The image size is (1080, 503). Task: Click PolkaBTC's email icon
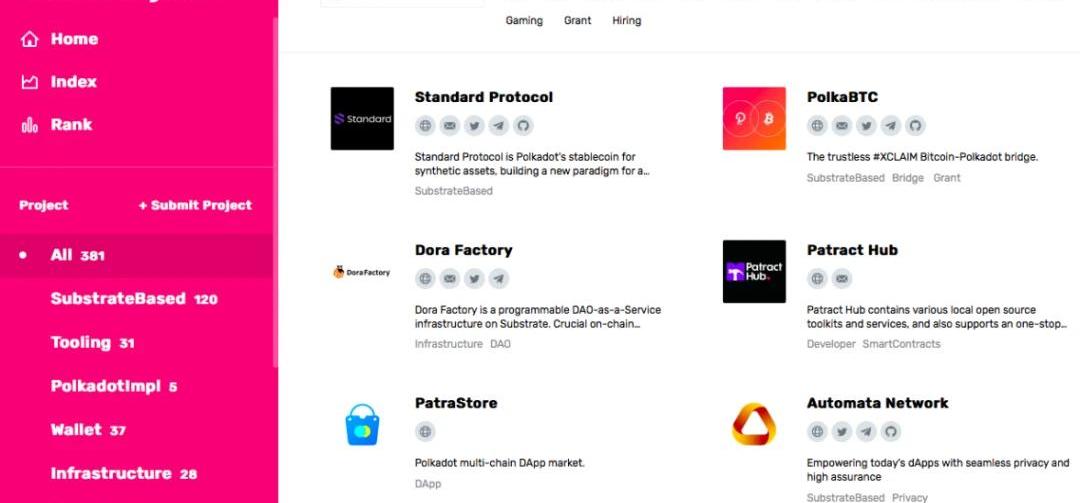[x=842, y=125]
